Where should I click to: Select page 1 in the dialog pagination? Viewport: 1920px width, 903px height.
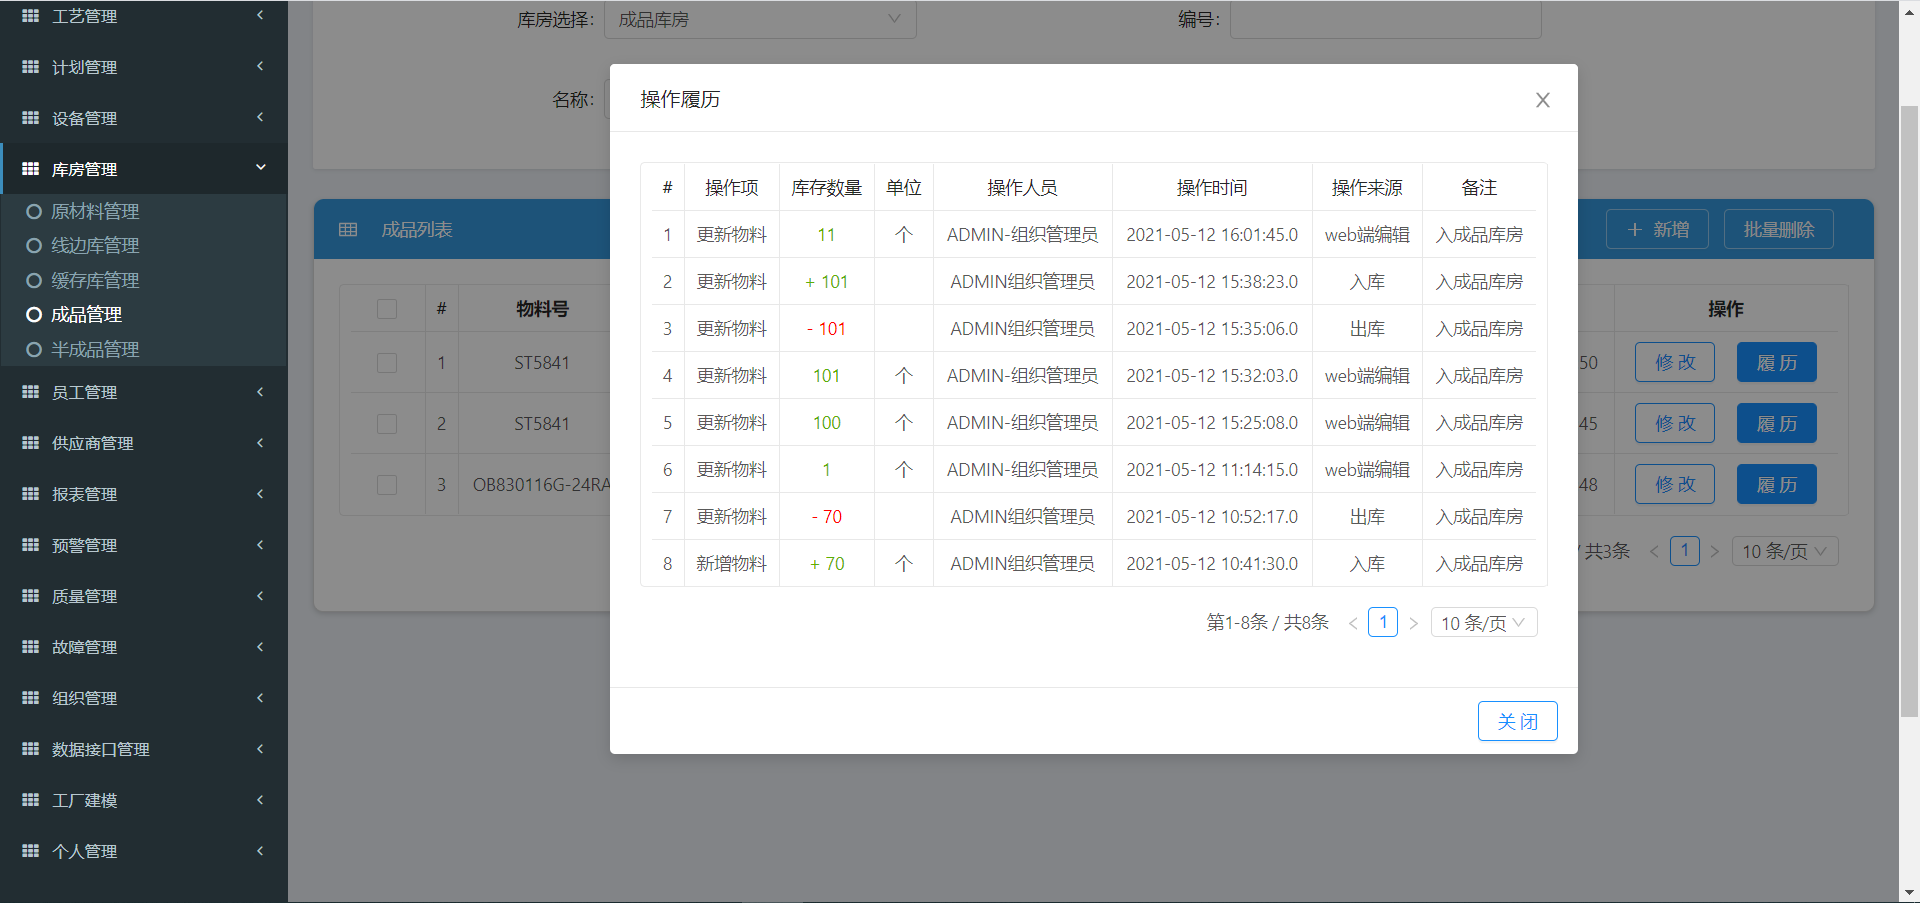1383,622
